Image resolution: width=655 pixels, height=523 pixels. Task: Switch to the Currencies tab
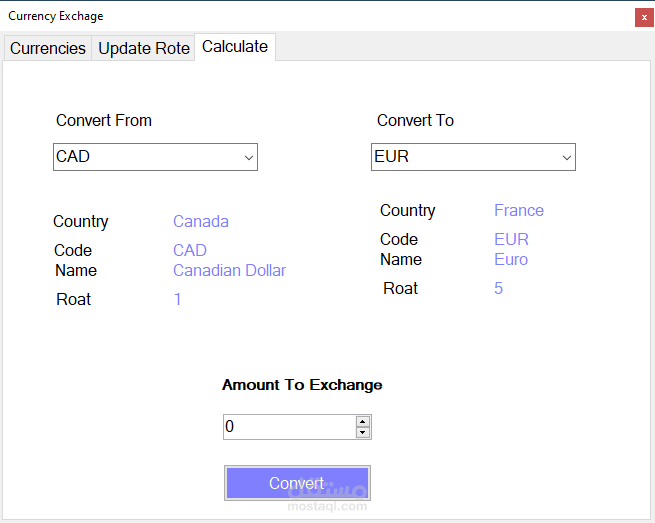tap(48, 48)
